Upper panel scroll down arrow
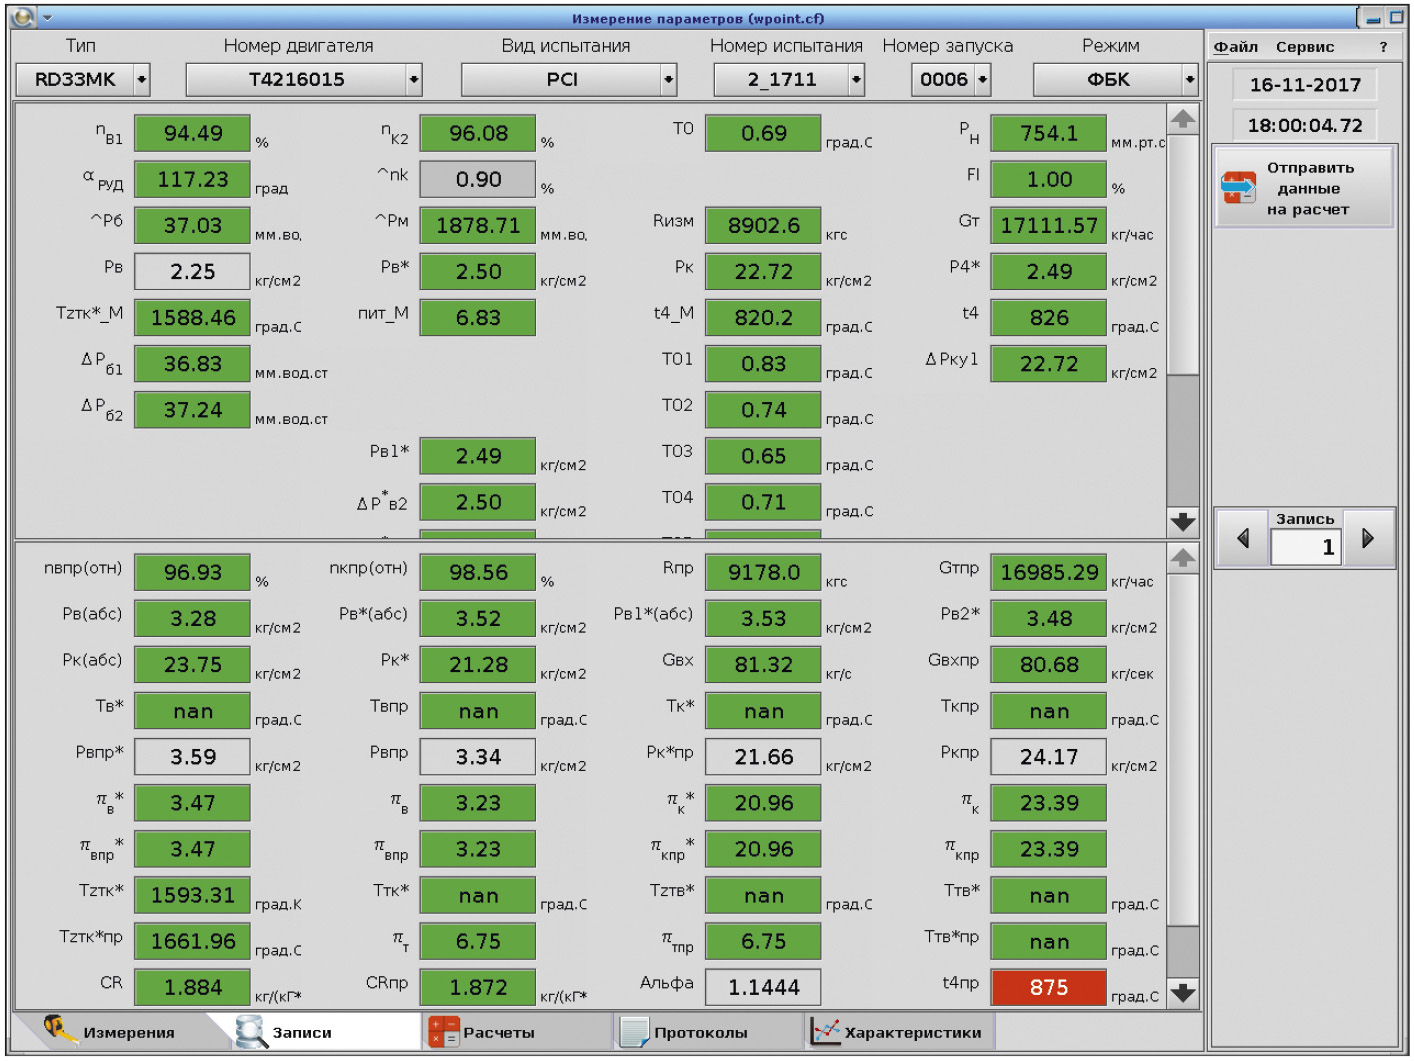The width and height of the screenshot is (1414, 1061). point(1183,522)
